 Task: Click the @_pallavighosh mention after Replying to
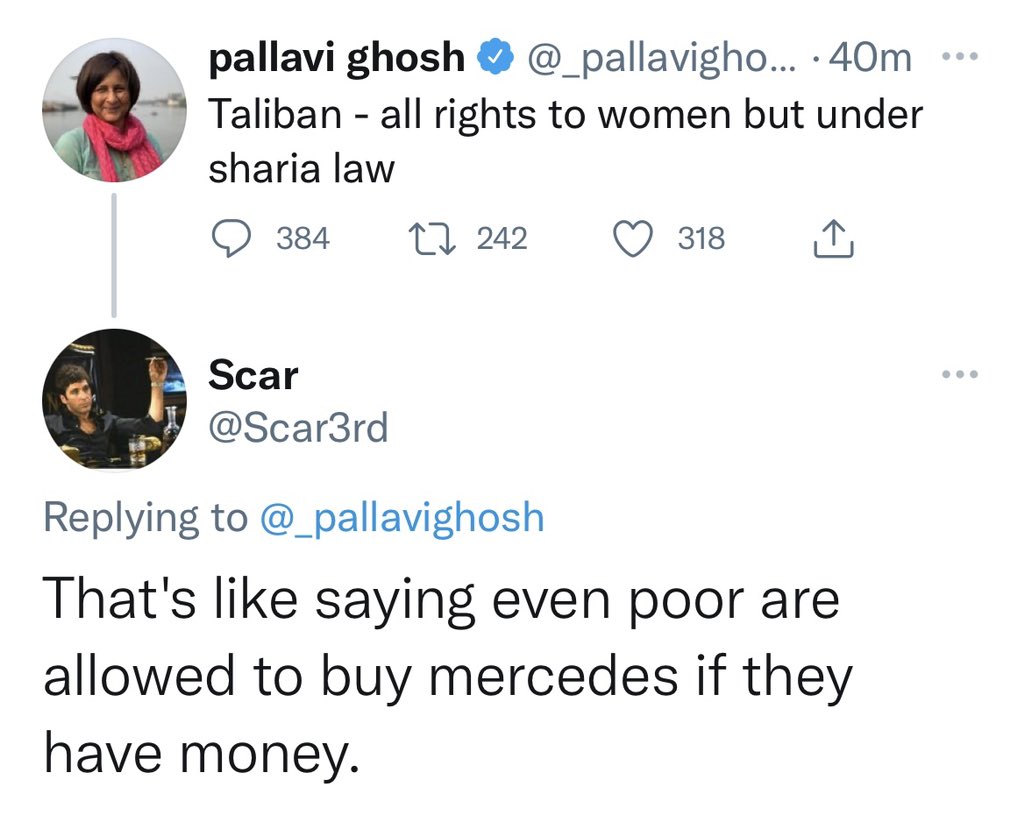[x=402, y=518]
